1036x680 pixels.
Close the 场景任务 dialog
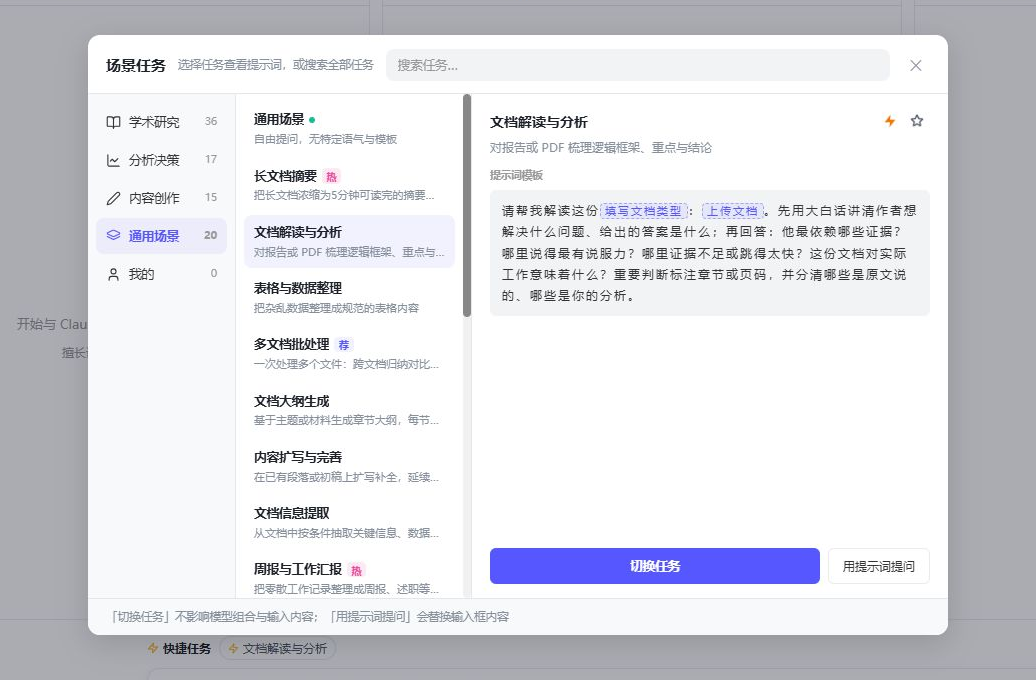tap(916, 65)
